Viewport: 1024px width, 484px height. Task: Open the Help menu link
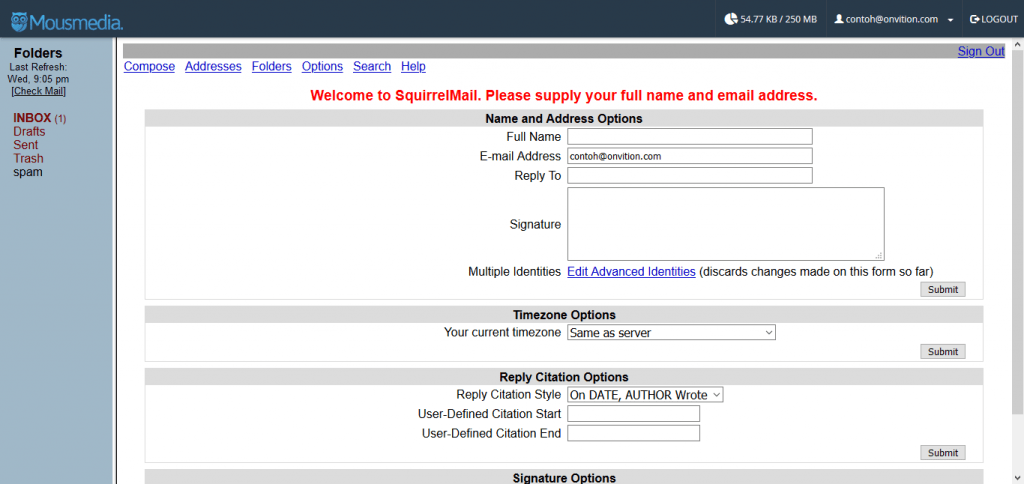point(413,66)
